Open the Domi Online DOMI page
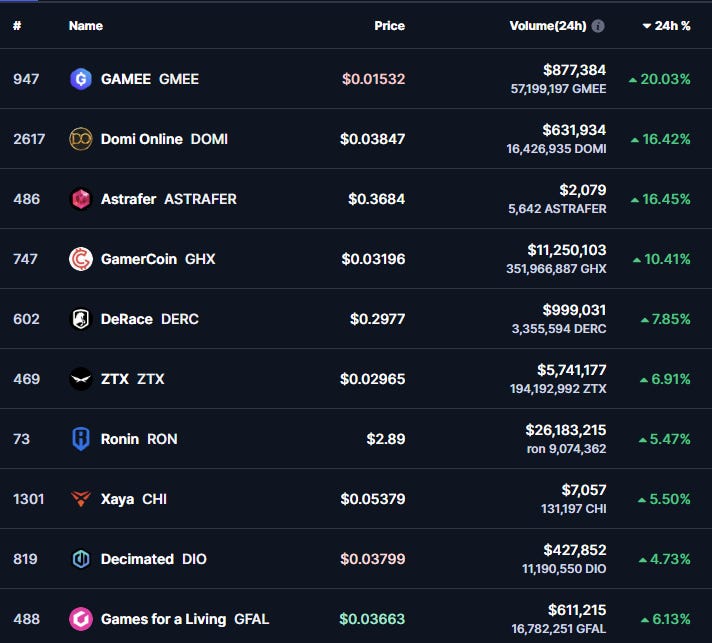This screenshot has height=643, width=712. coord(164,139)
